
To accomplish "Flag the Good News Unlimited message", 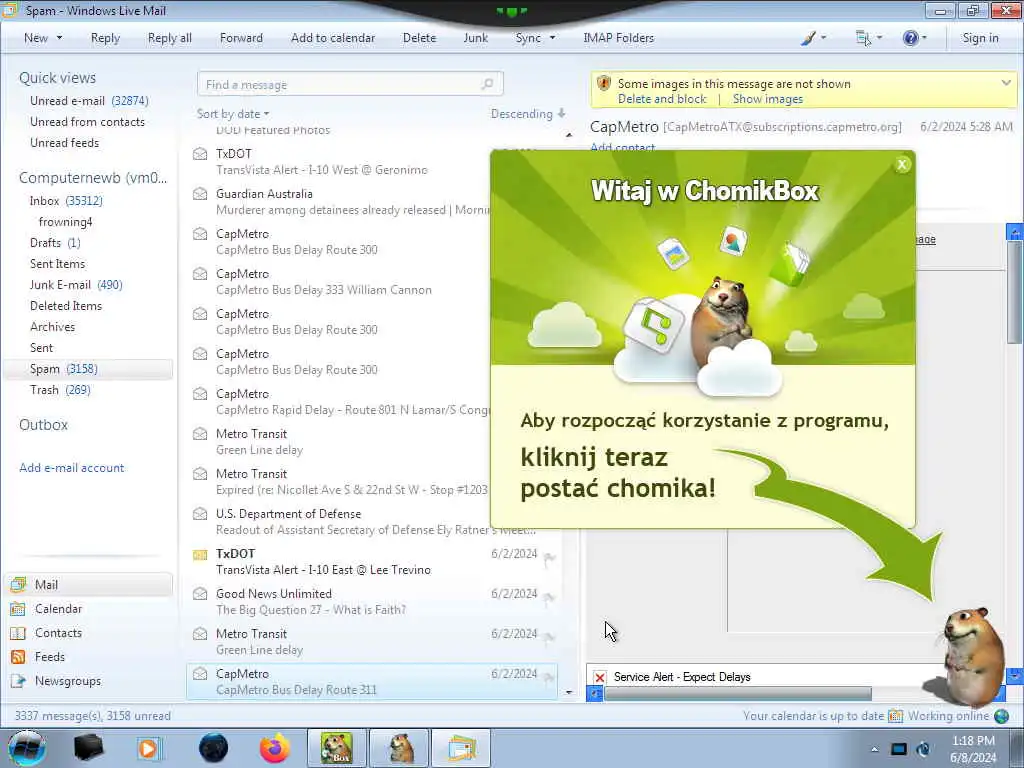I will [x=549, y=597].
